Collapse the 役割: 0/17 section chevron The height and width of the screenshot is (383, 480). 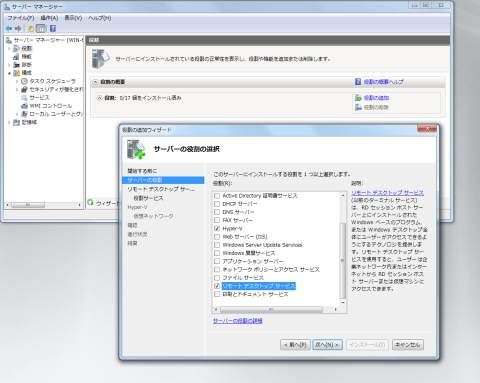[99, 98]
